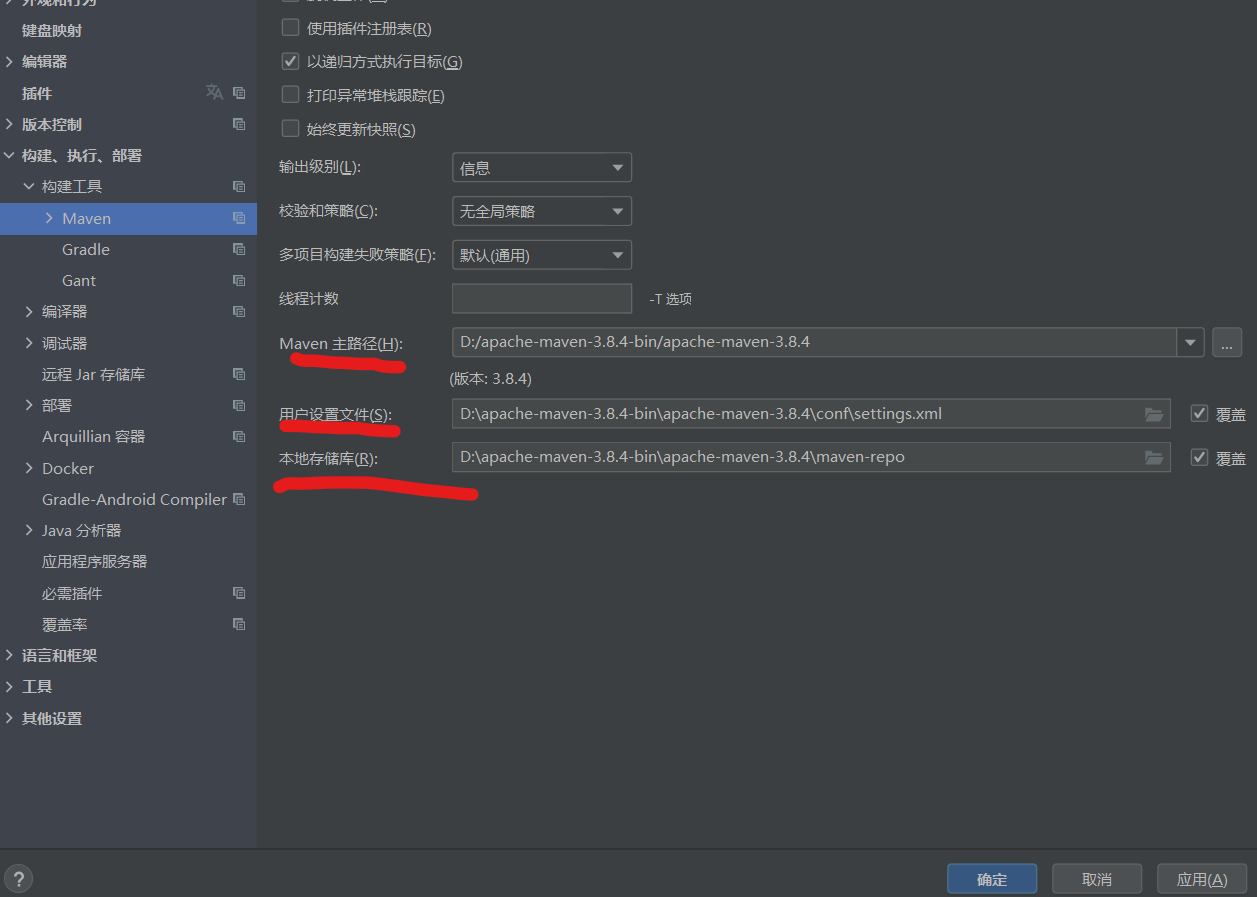1257x897 pixels.
Task: Click project-level icon beside Gradle-Android Compiler
Action: [239, 499]
